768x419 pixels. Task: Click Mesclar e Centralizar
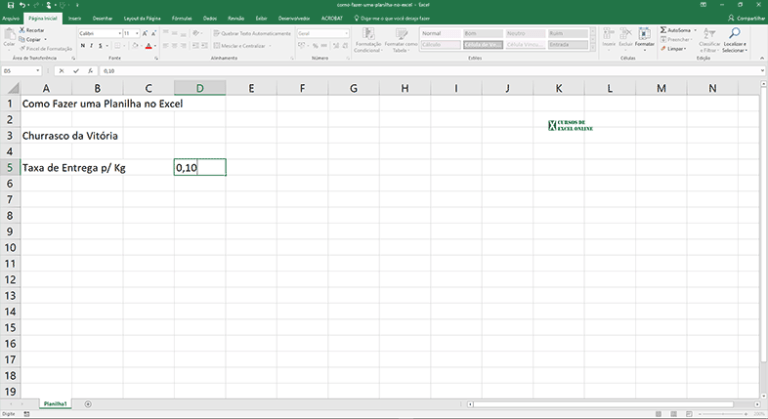coord(240,46)
